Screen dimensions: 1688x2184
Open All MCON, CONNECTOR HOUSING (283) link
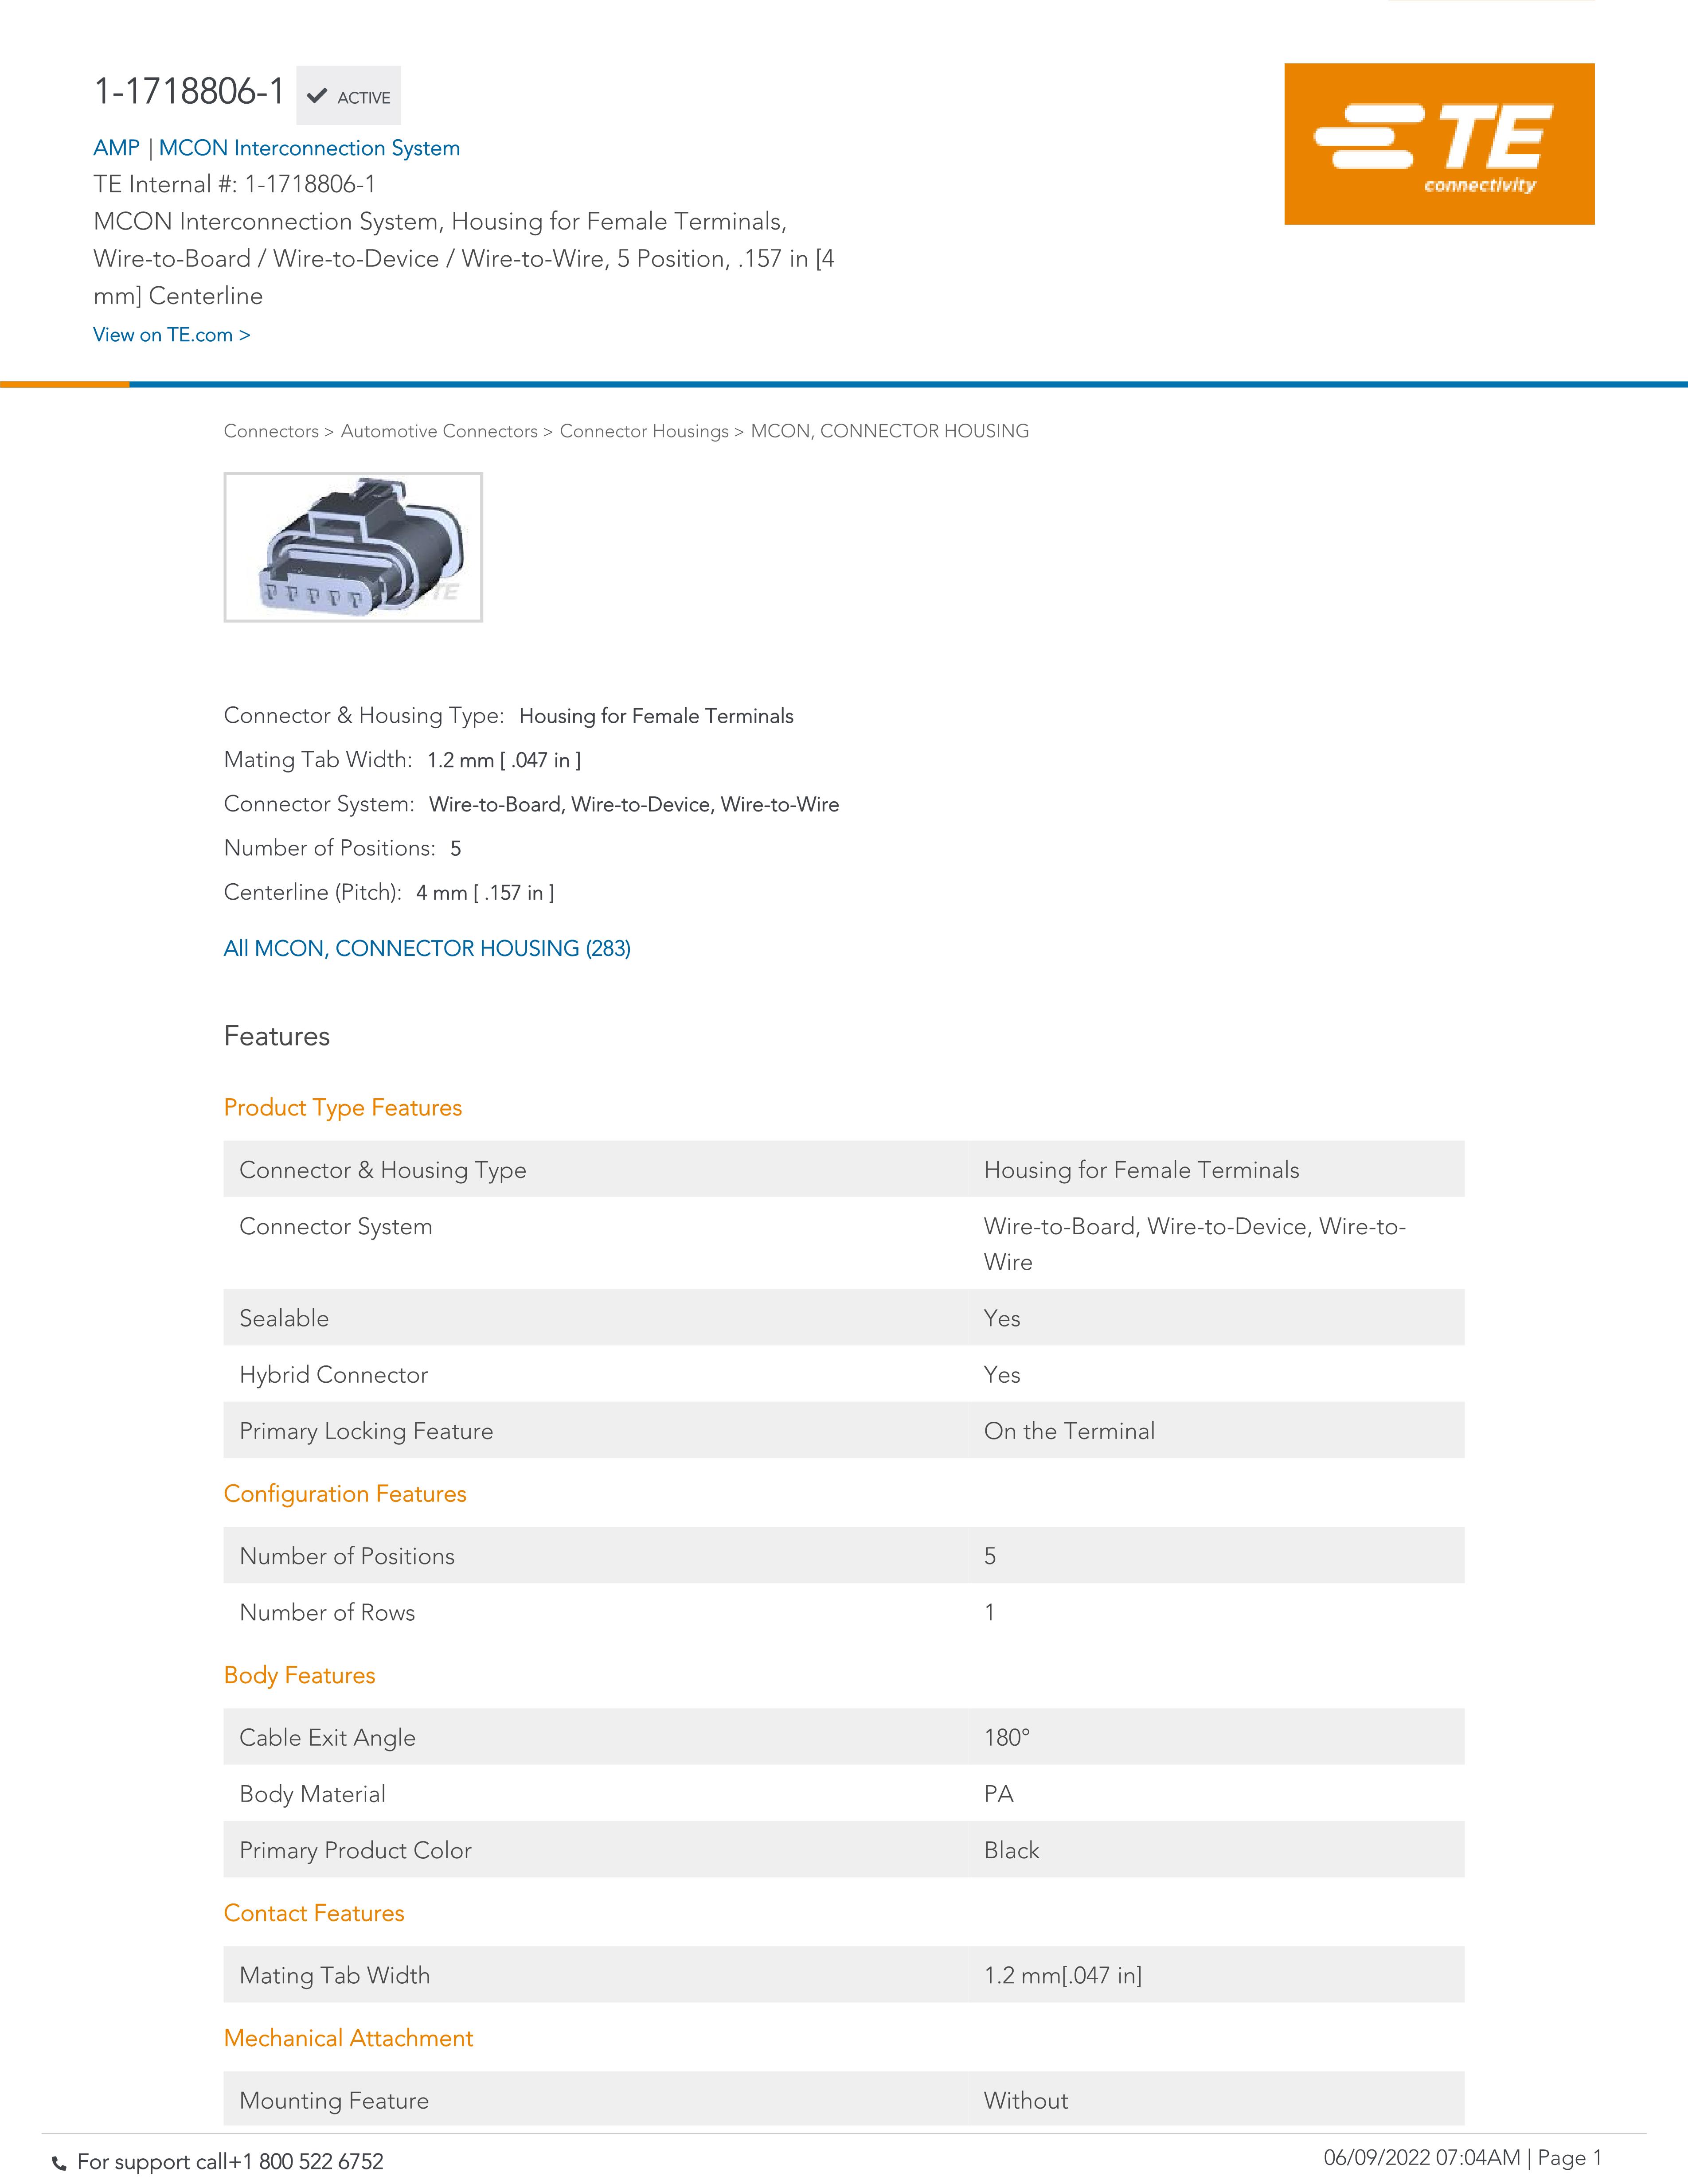pos(427,948)
